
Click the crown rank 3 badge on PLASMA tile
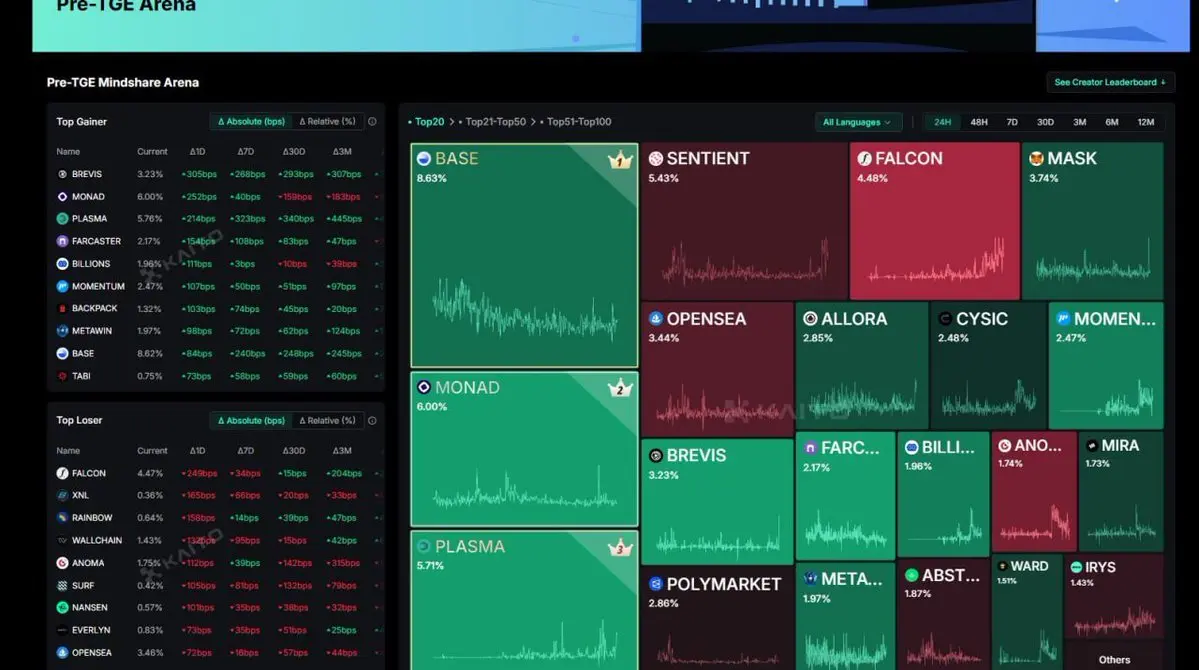click(x=620, y=547)
